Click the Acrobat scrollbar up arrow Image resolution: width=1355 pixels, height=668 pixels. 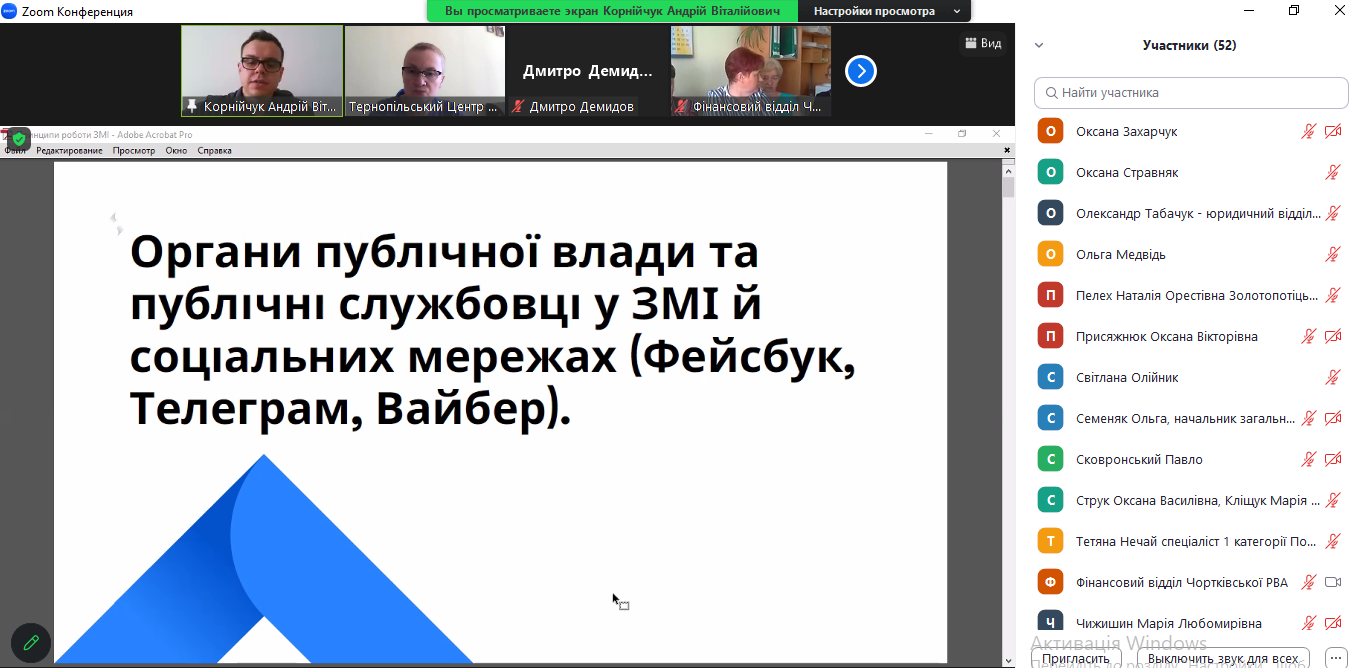point(1009,169)
